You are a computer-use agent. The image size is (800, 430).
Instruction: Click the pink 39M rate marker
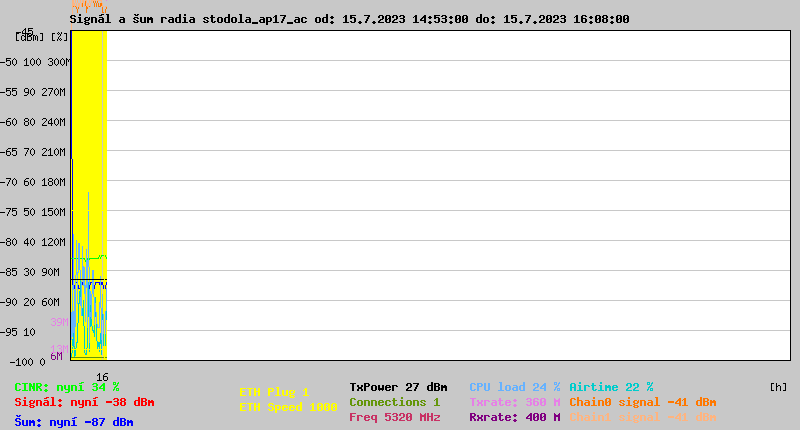point(59,322)
